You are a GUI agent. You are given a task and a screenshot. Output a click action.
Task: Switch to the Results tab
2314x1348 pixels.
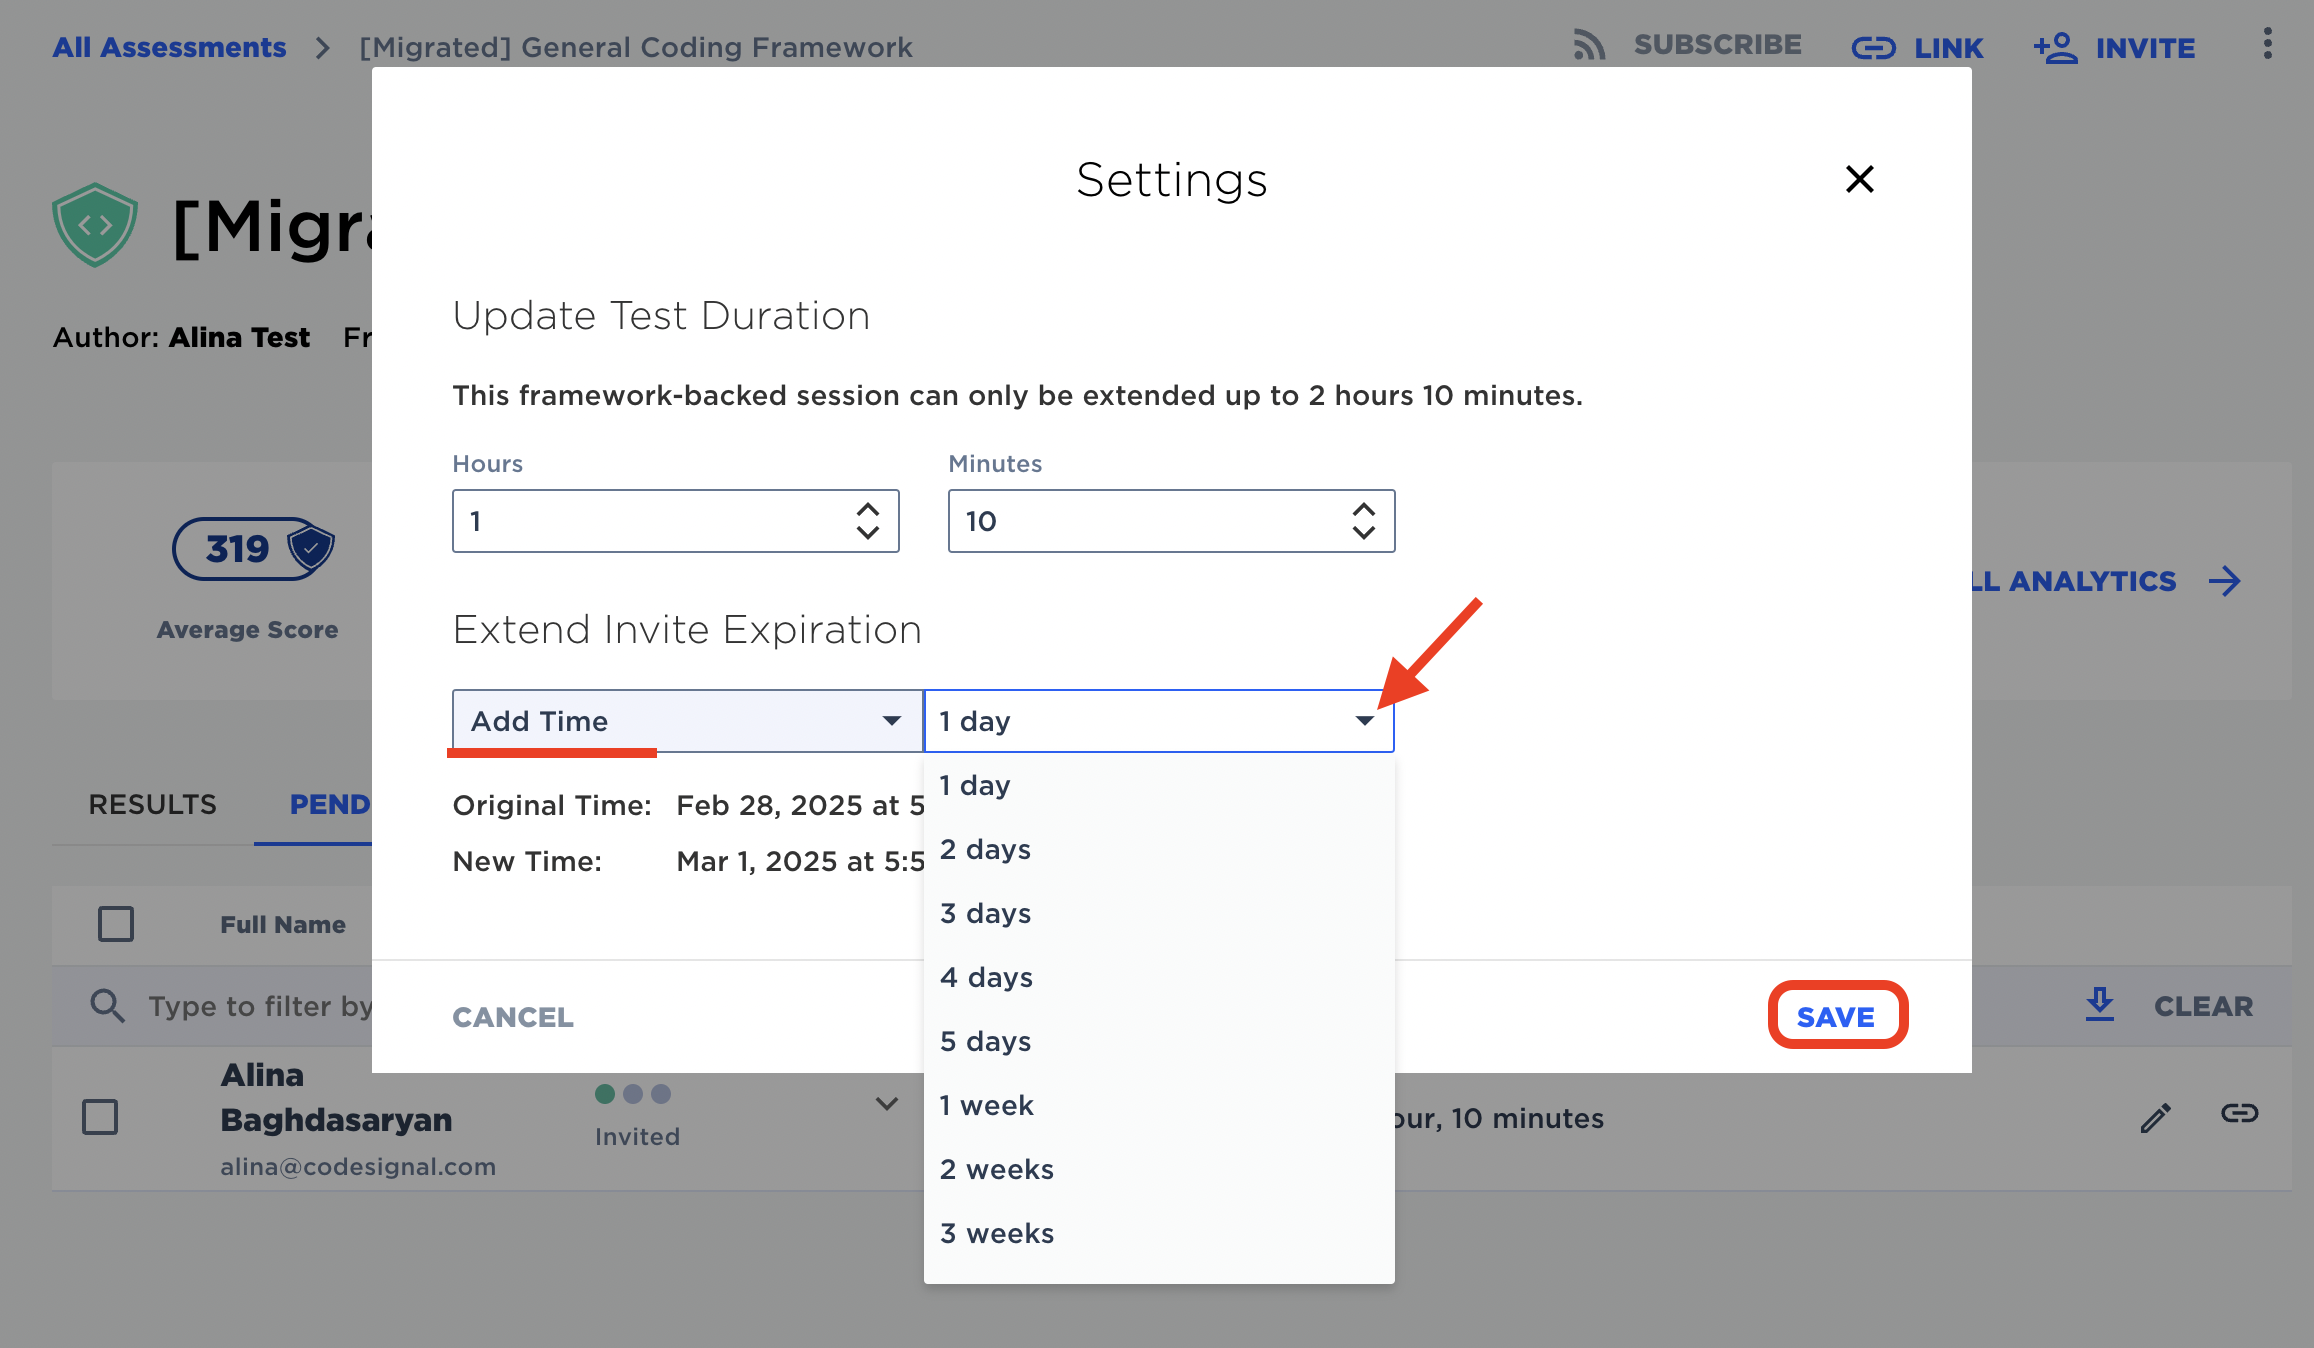(152, 805)
